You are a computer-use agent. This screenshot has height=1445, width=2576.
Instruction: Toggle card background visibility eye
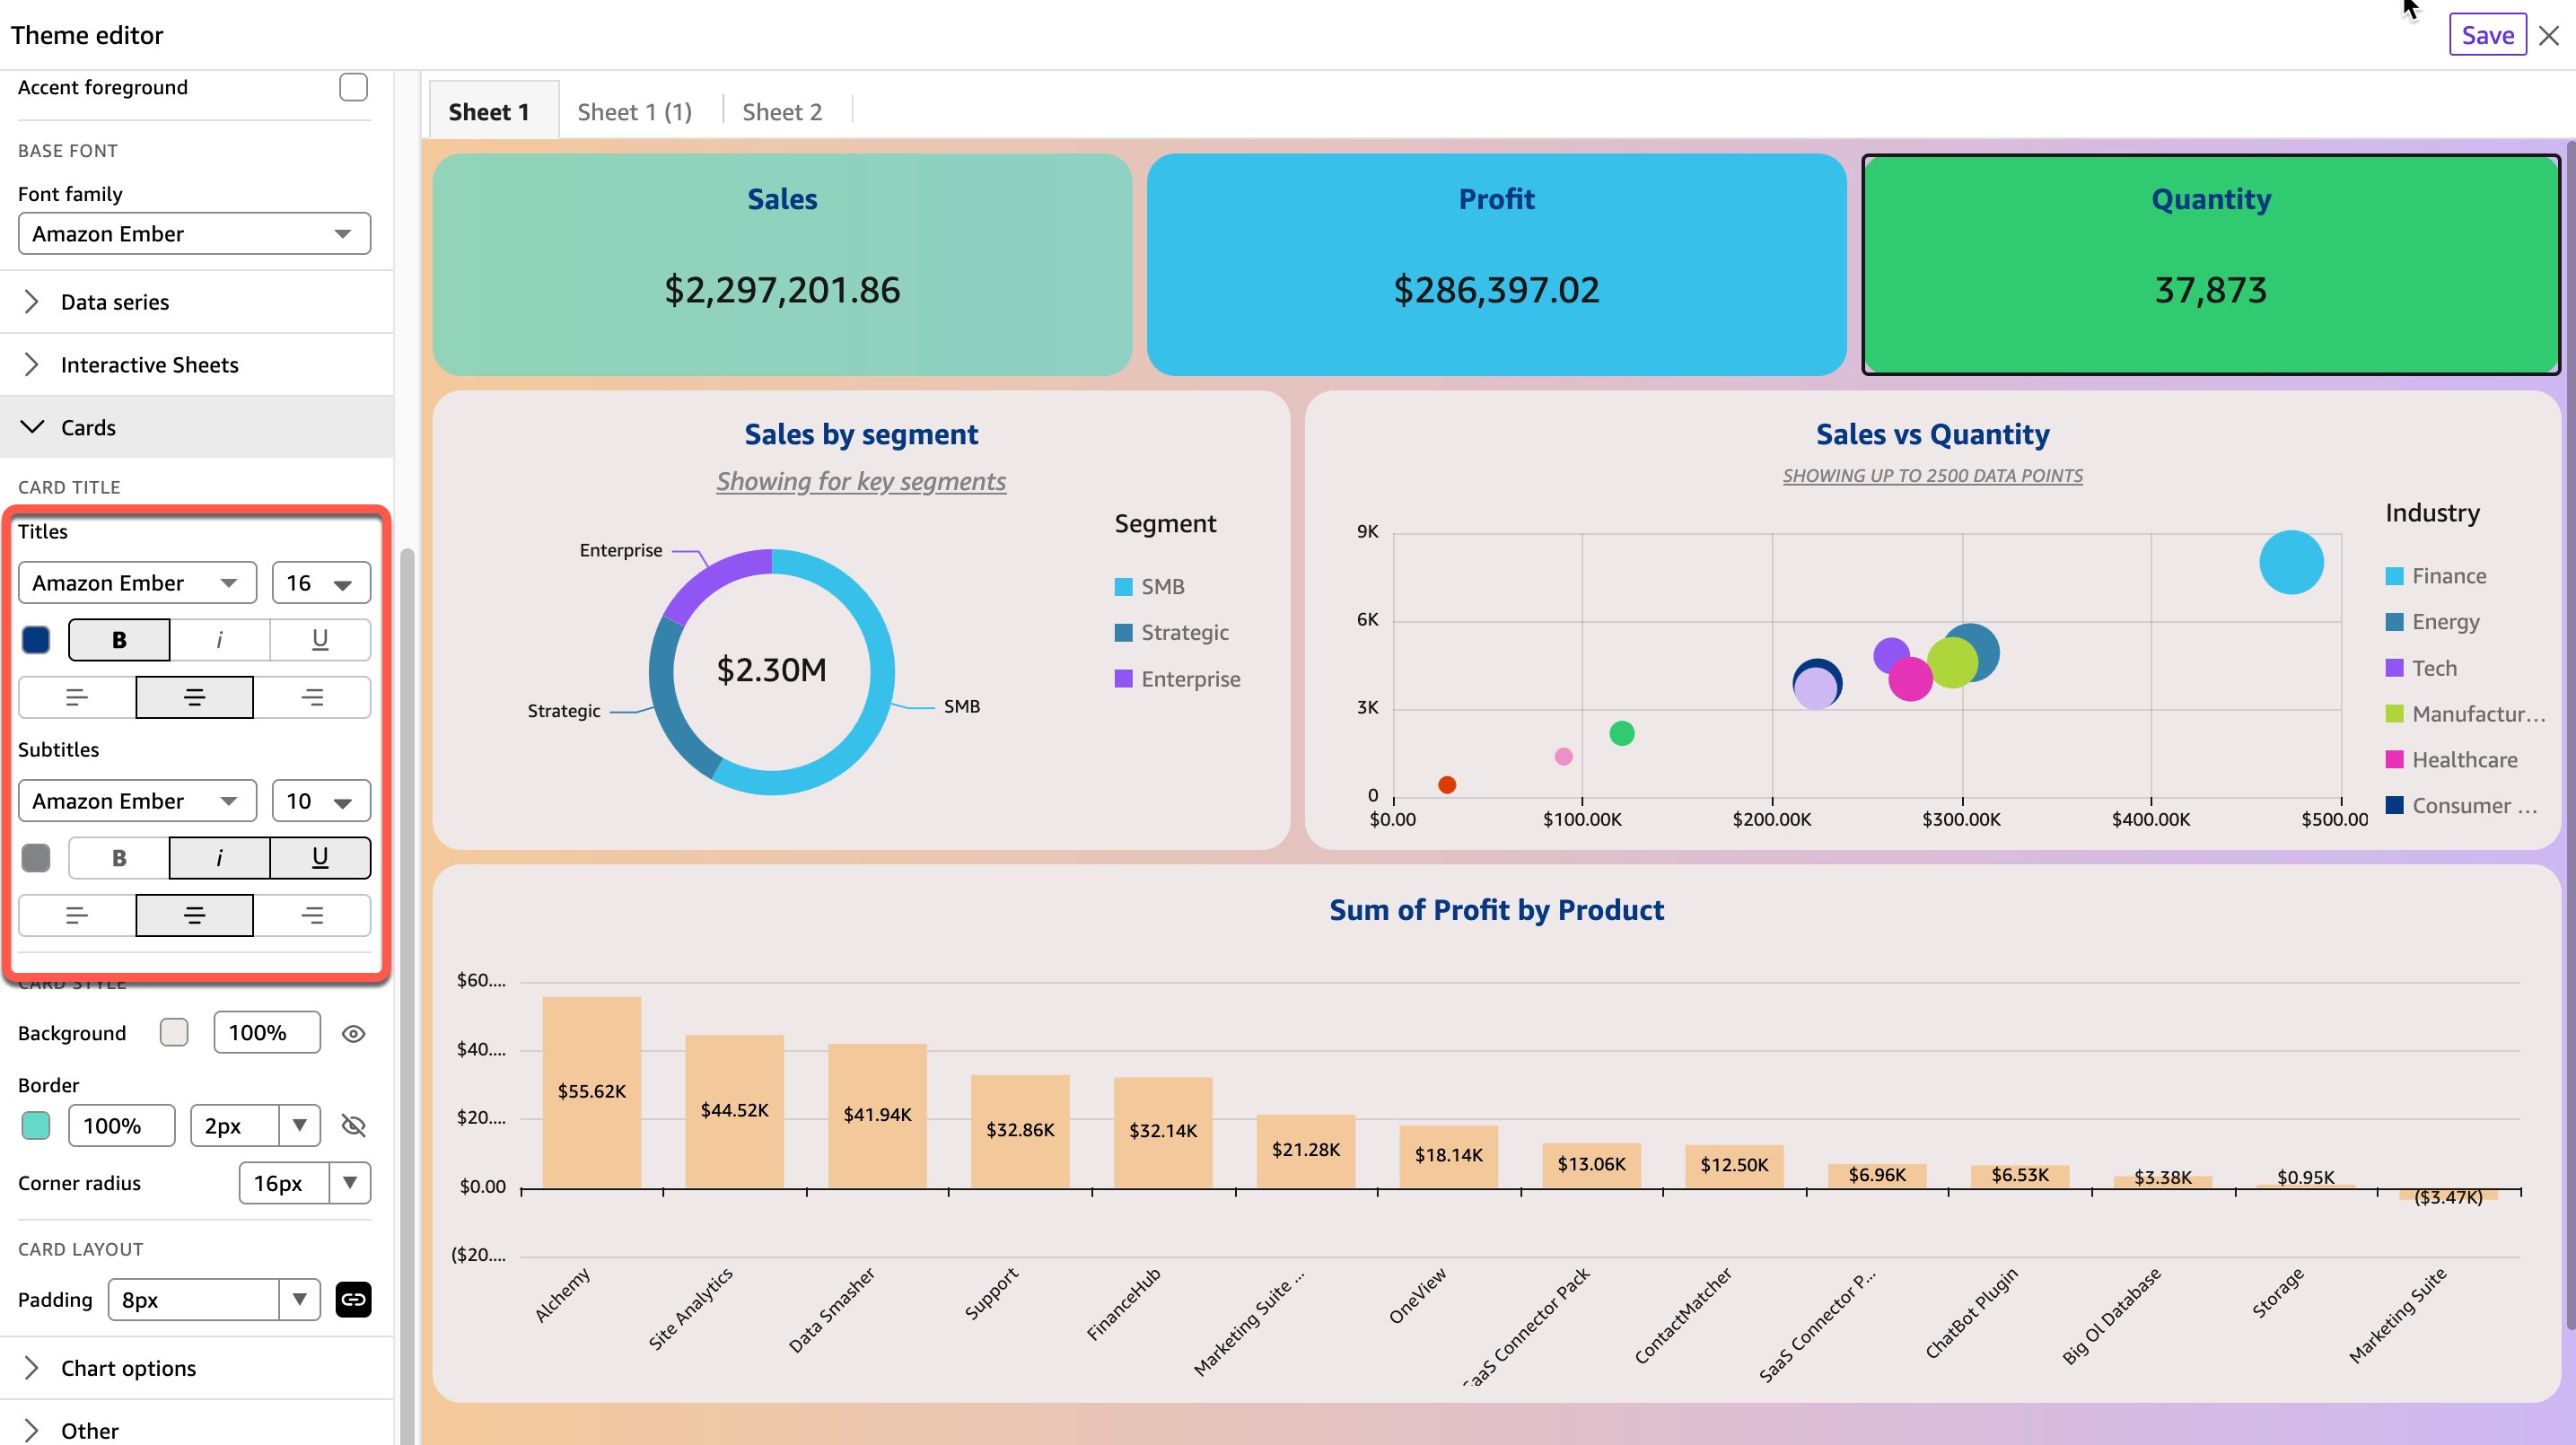coord(353,1034)
